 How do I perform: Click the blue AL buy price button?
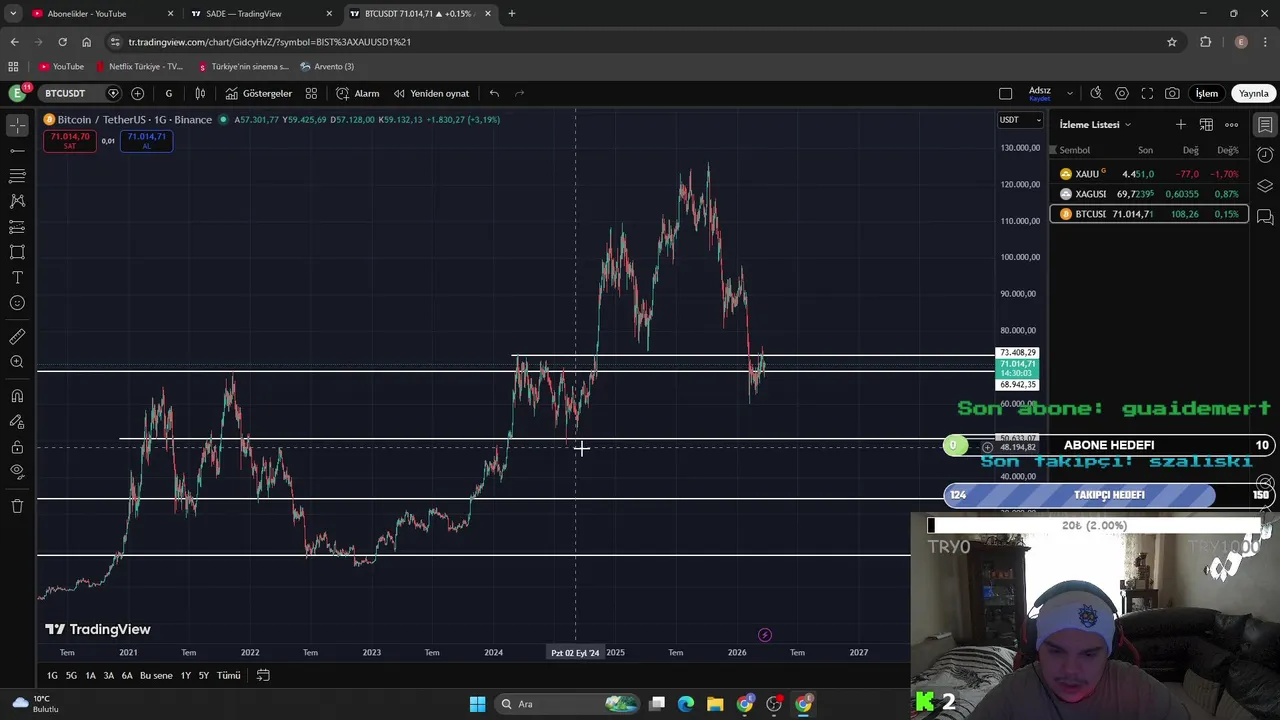[146, 141]
